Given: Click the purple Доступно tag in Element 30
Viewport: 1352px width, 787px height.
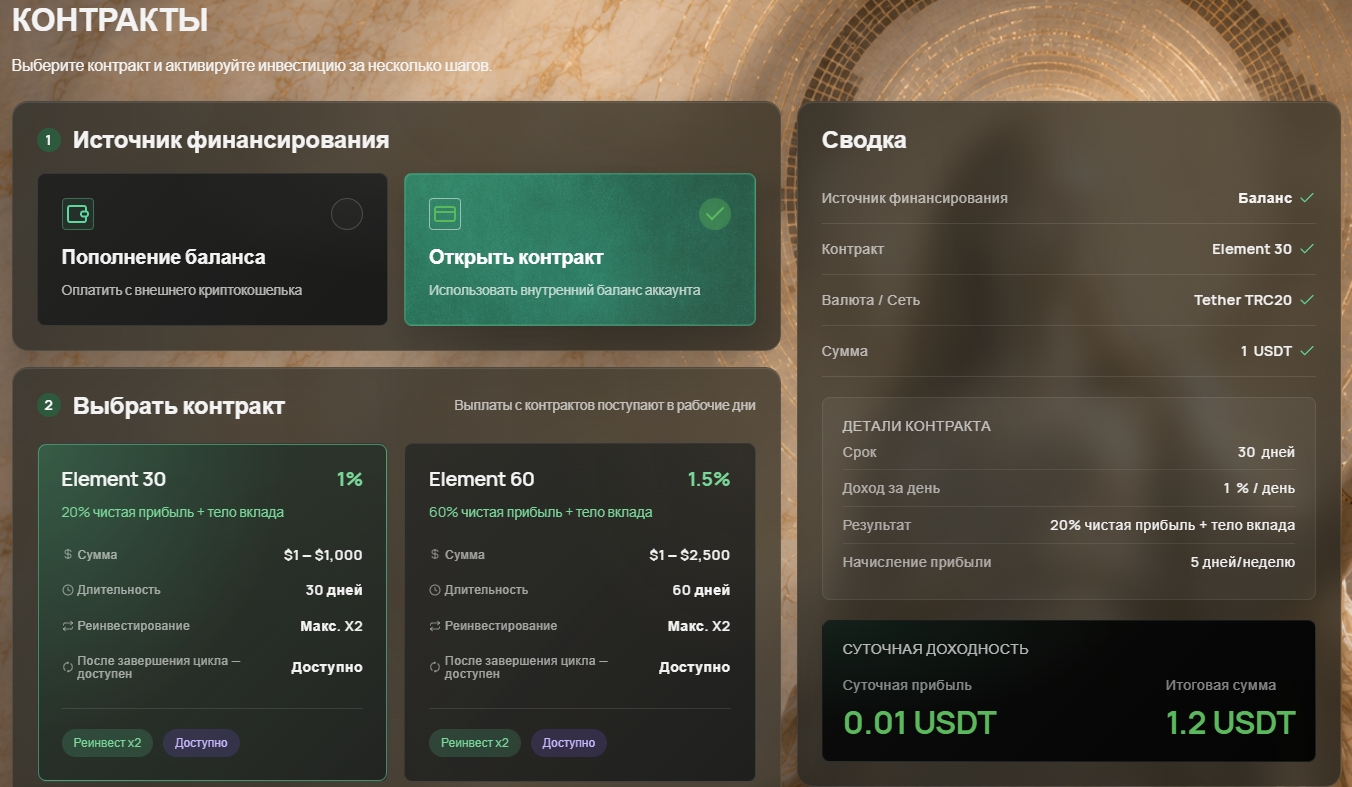Looking at the screenshot, I should (x=201, y=743).
